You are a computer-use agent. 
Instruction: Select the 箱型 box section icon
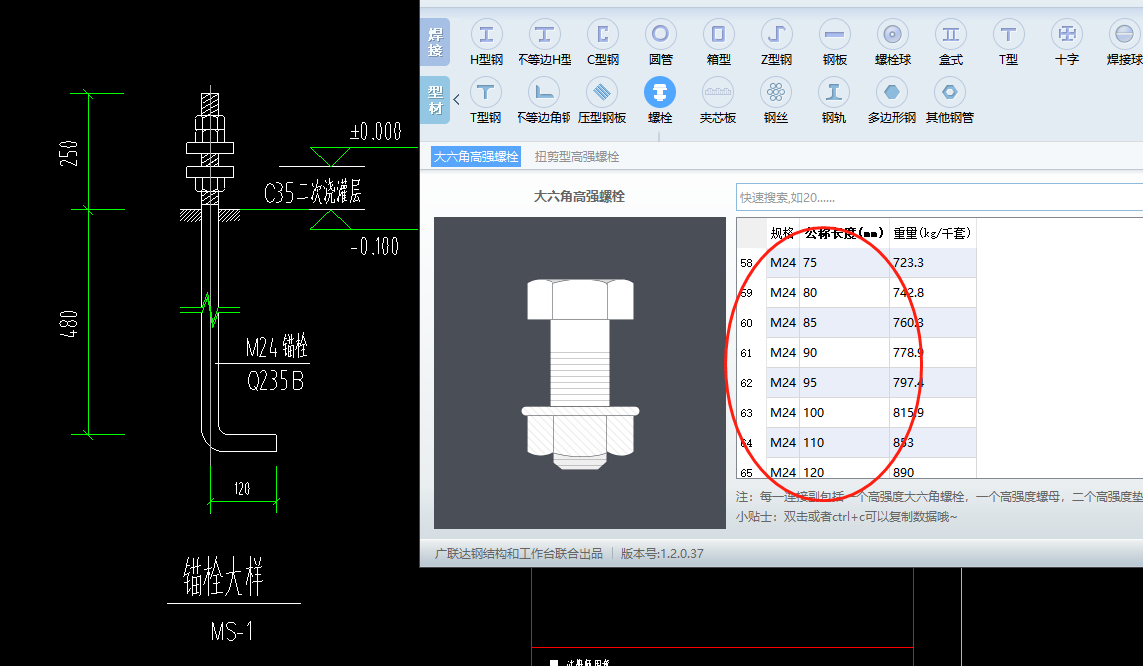[x=718, y=34]
